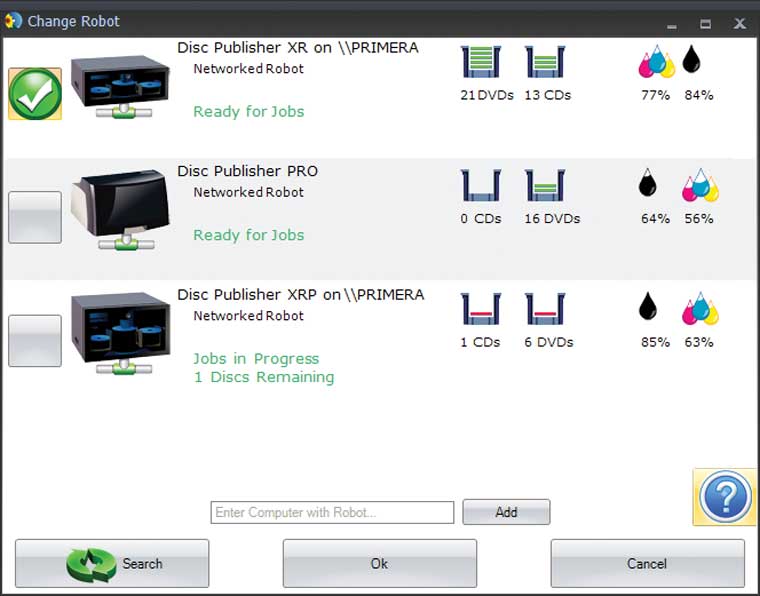This screenshot has height=596, width=760.
Task: Click the low 1 CDs bin icon
Action: [481, 309]
